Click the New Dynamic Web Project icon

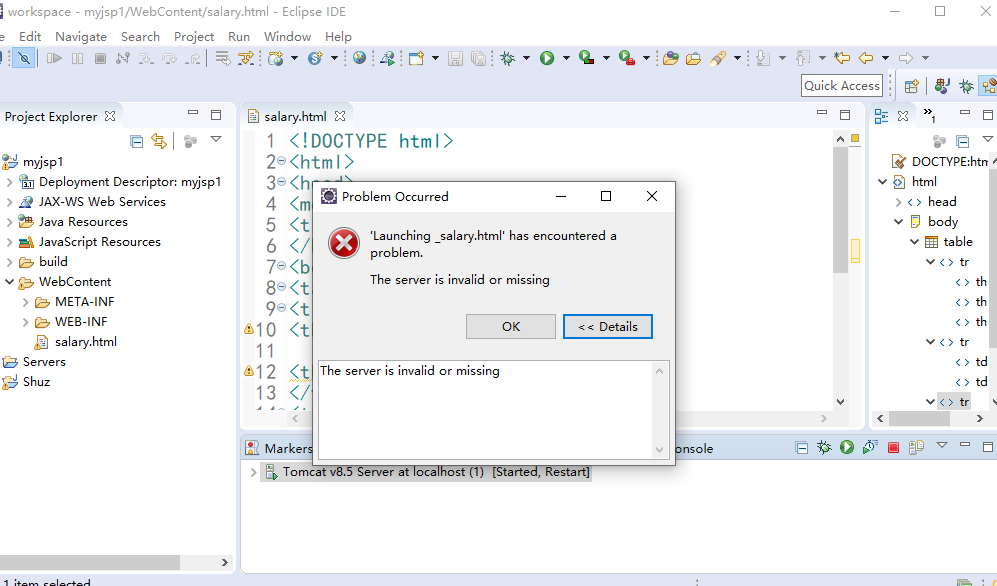click(276, 58)
